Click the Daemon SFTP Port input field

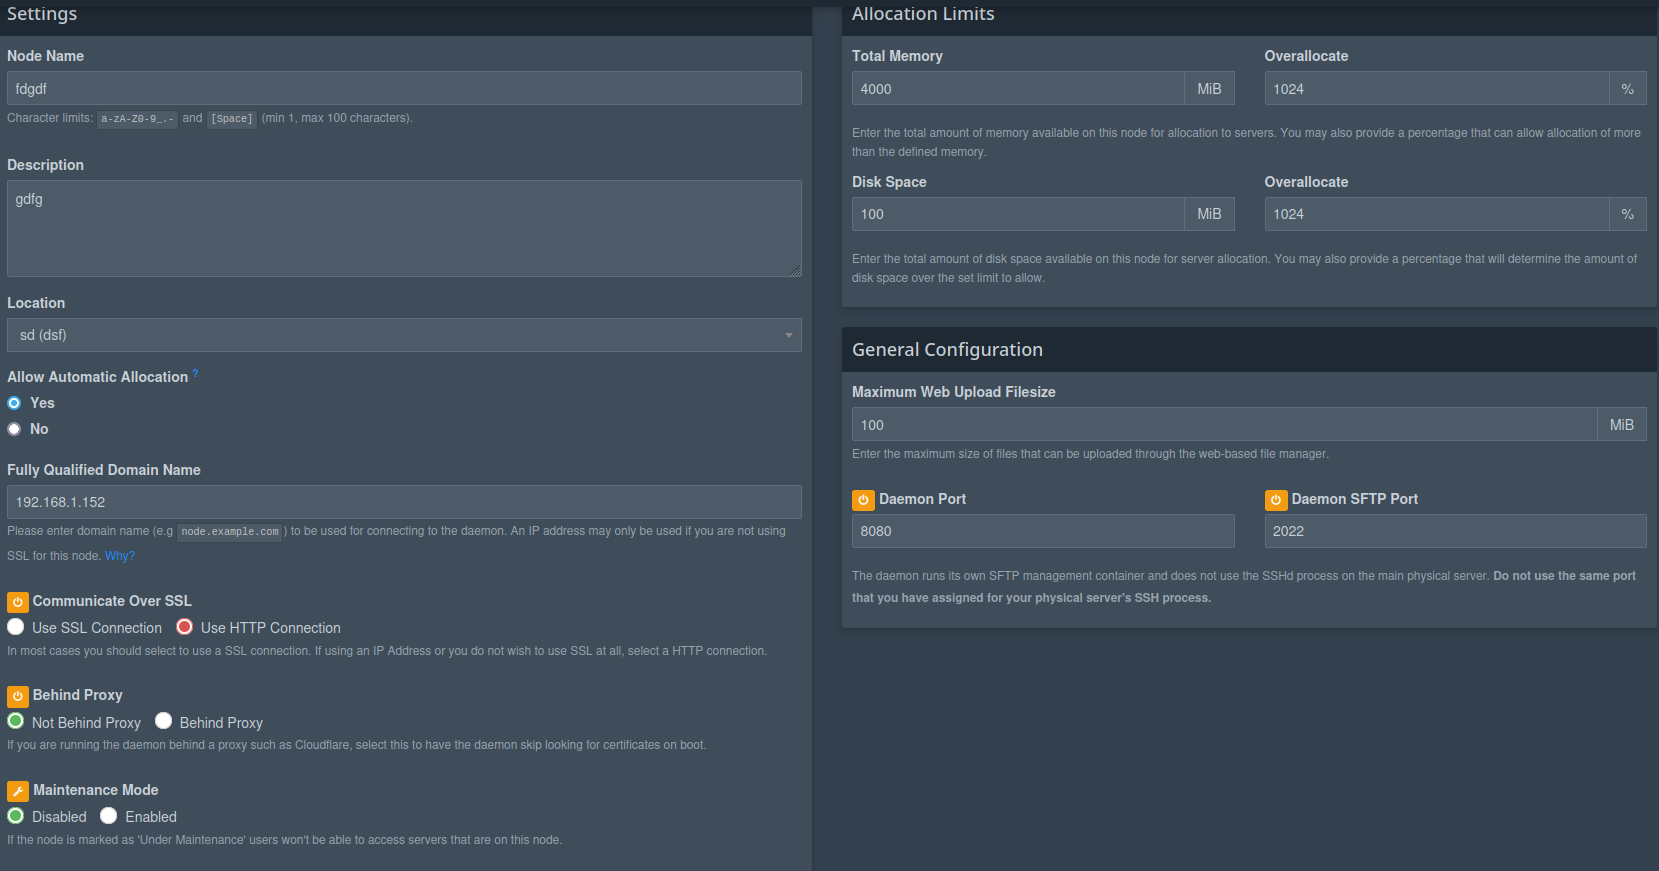coord(1455,531)
